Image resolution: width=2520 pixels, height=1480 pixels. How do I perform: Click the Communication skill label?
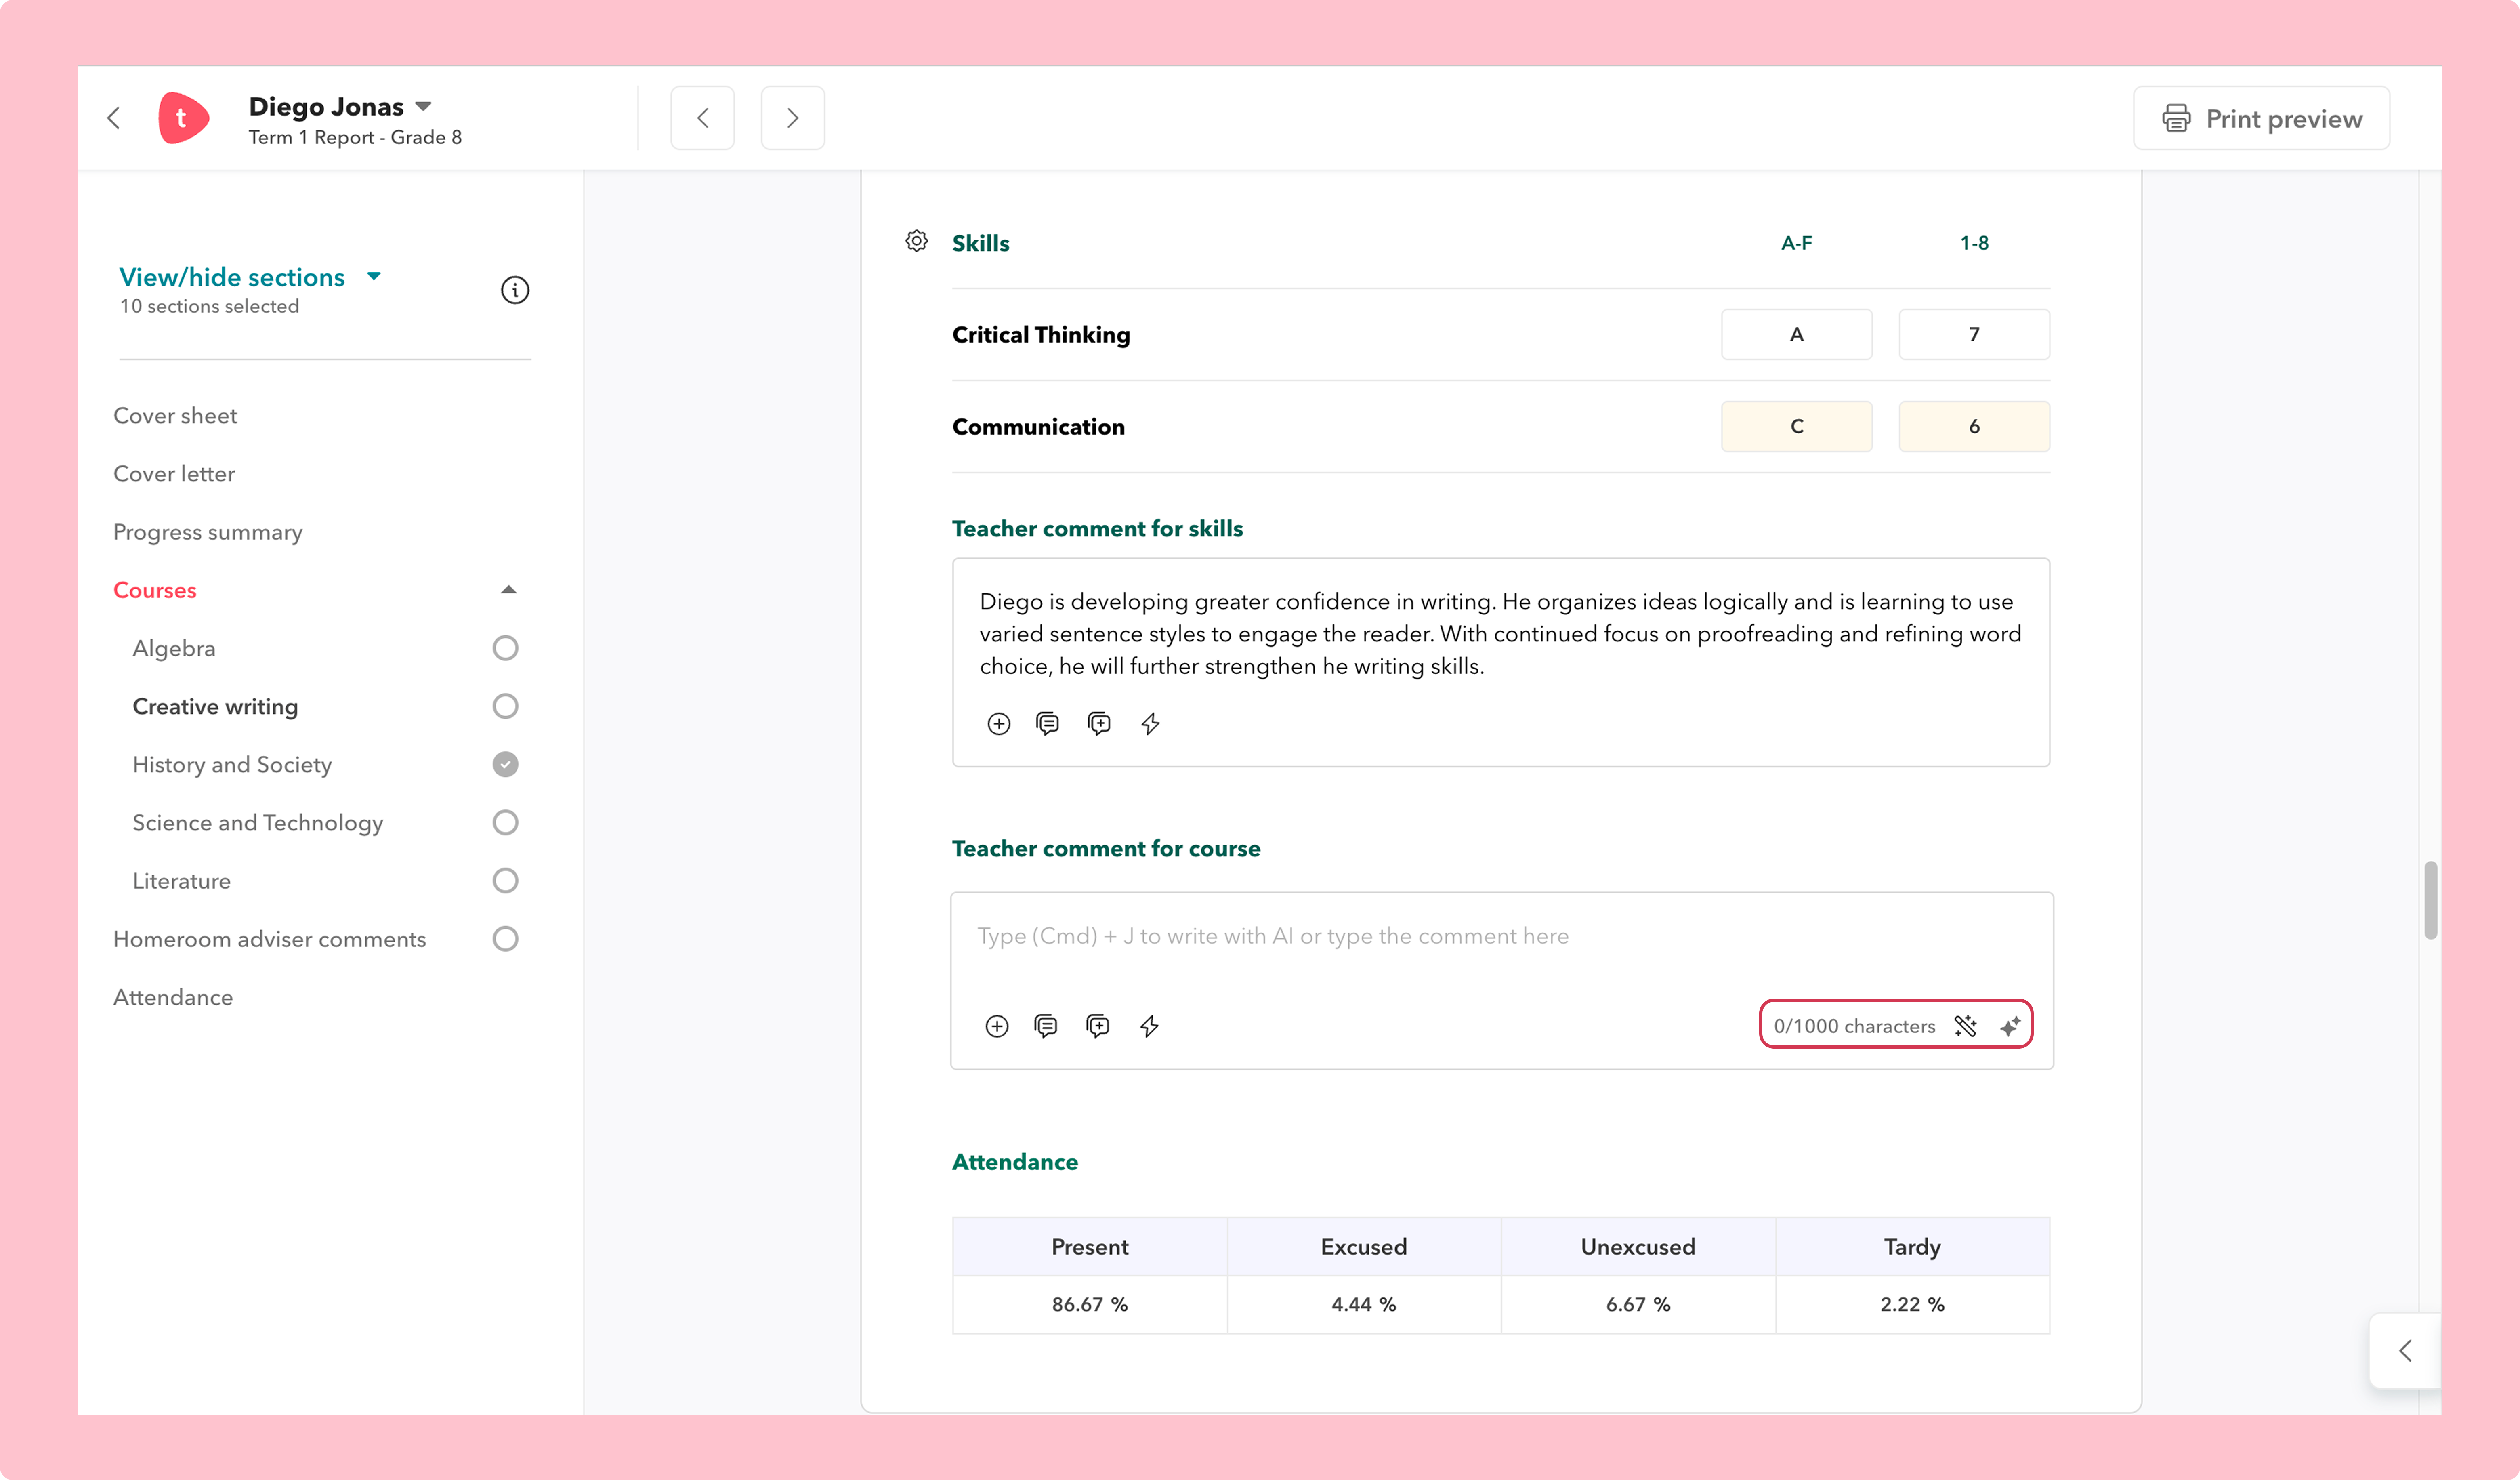click(x=1038, y=427)
